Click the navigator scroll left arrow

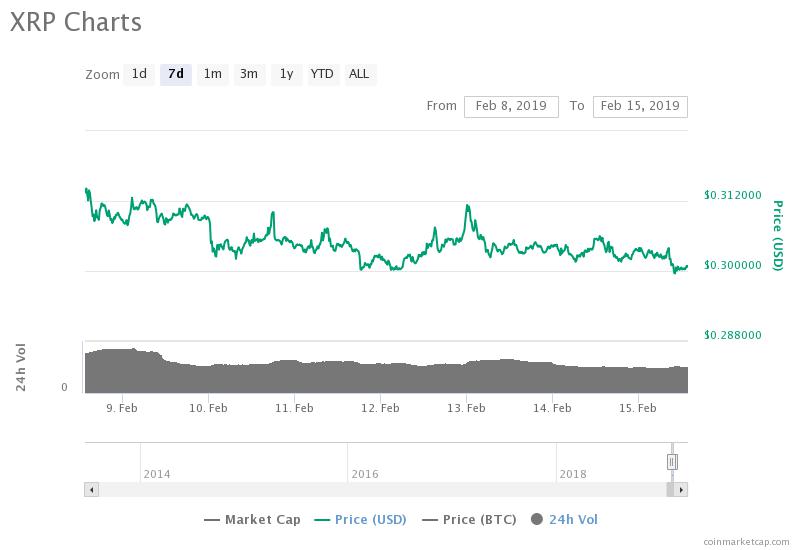point(91,490)
